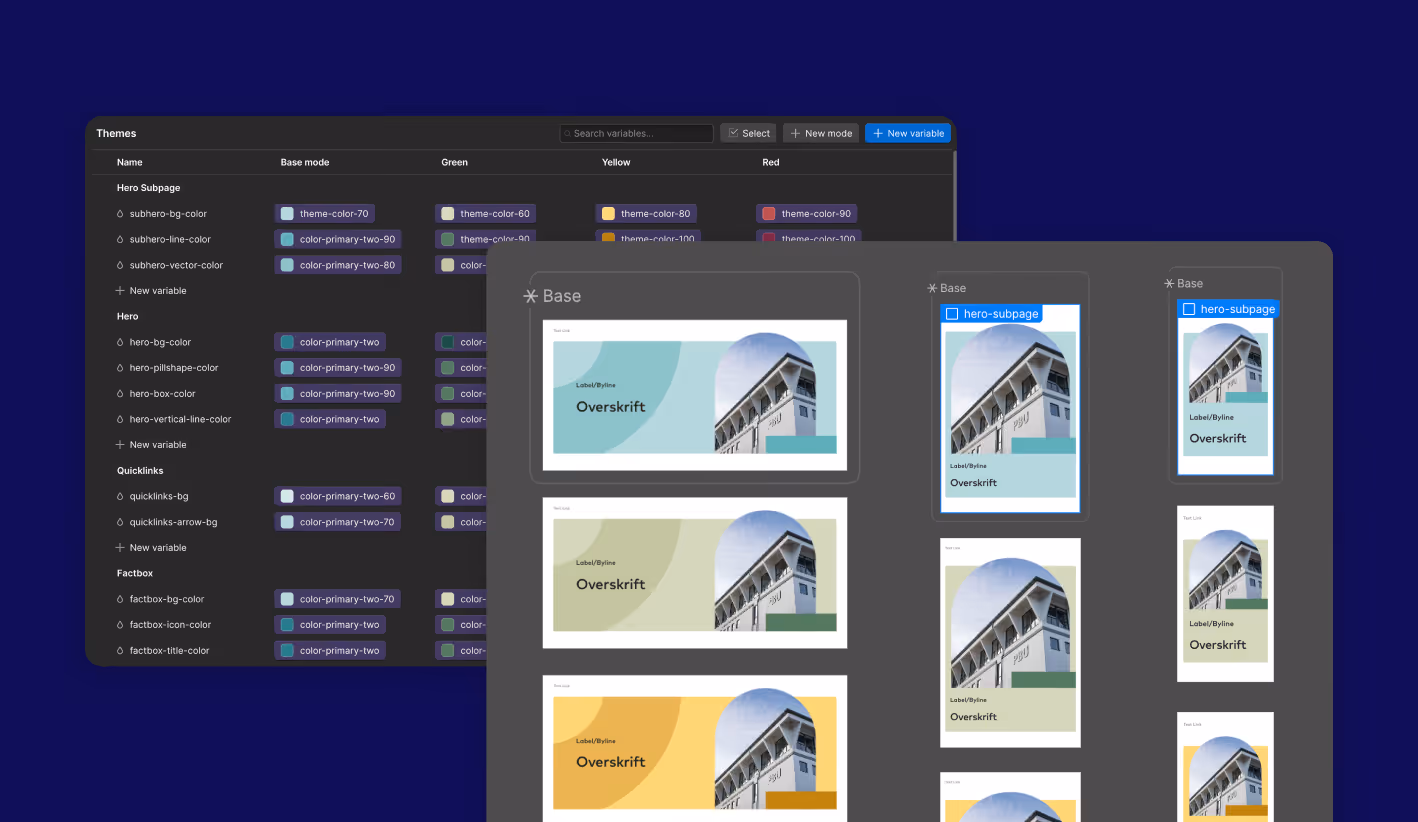
Task: Click the drop icon beside hero-pillshape-color
Action: [120, 368]
